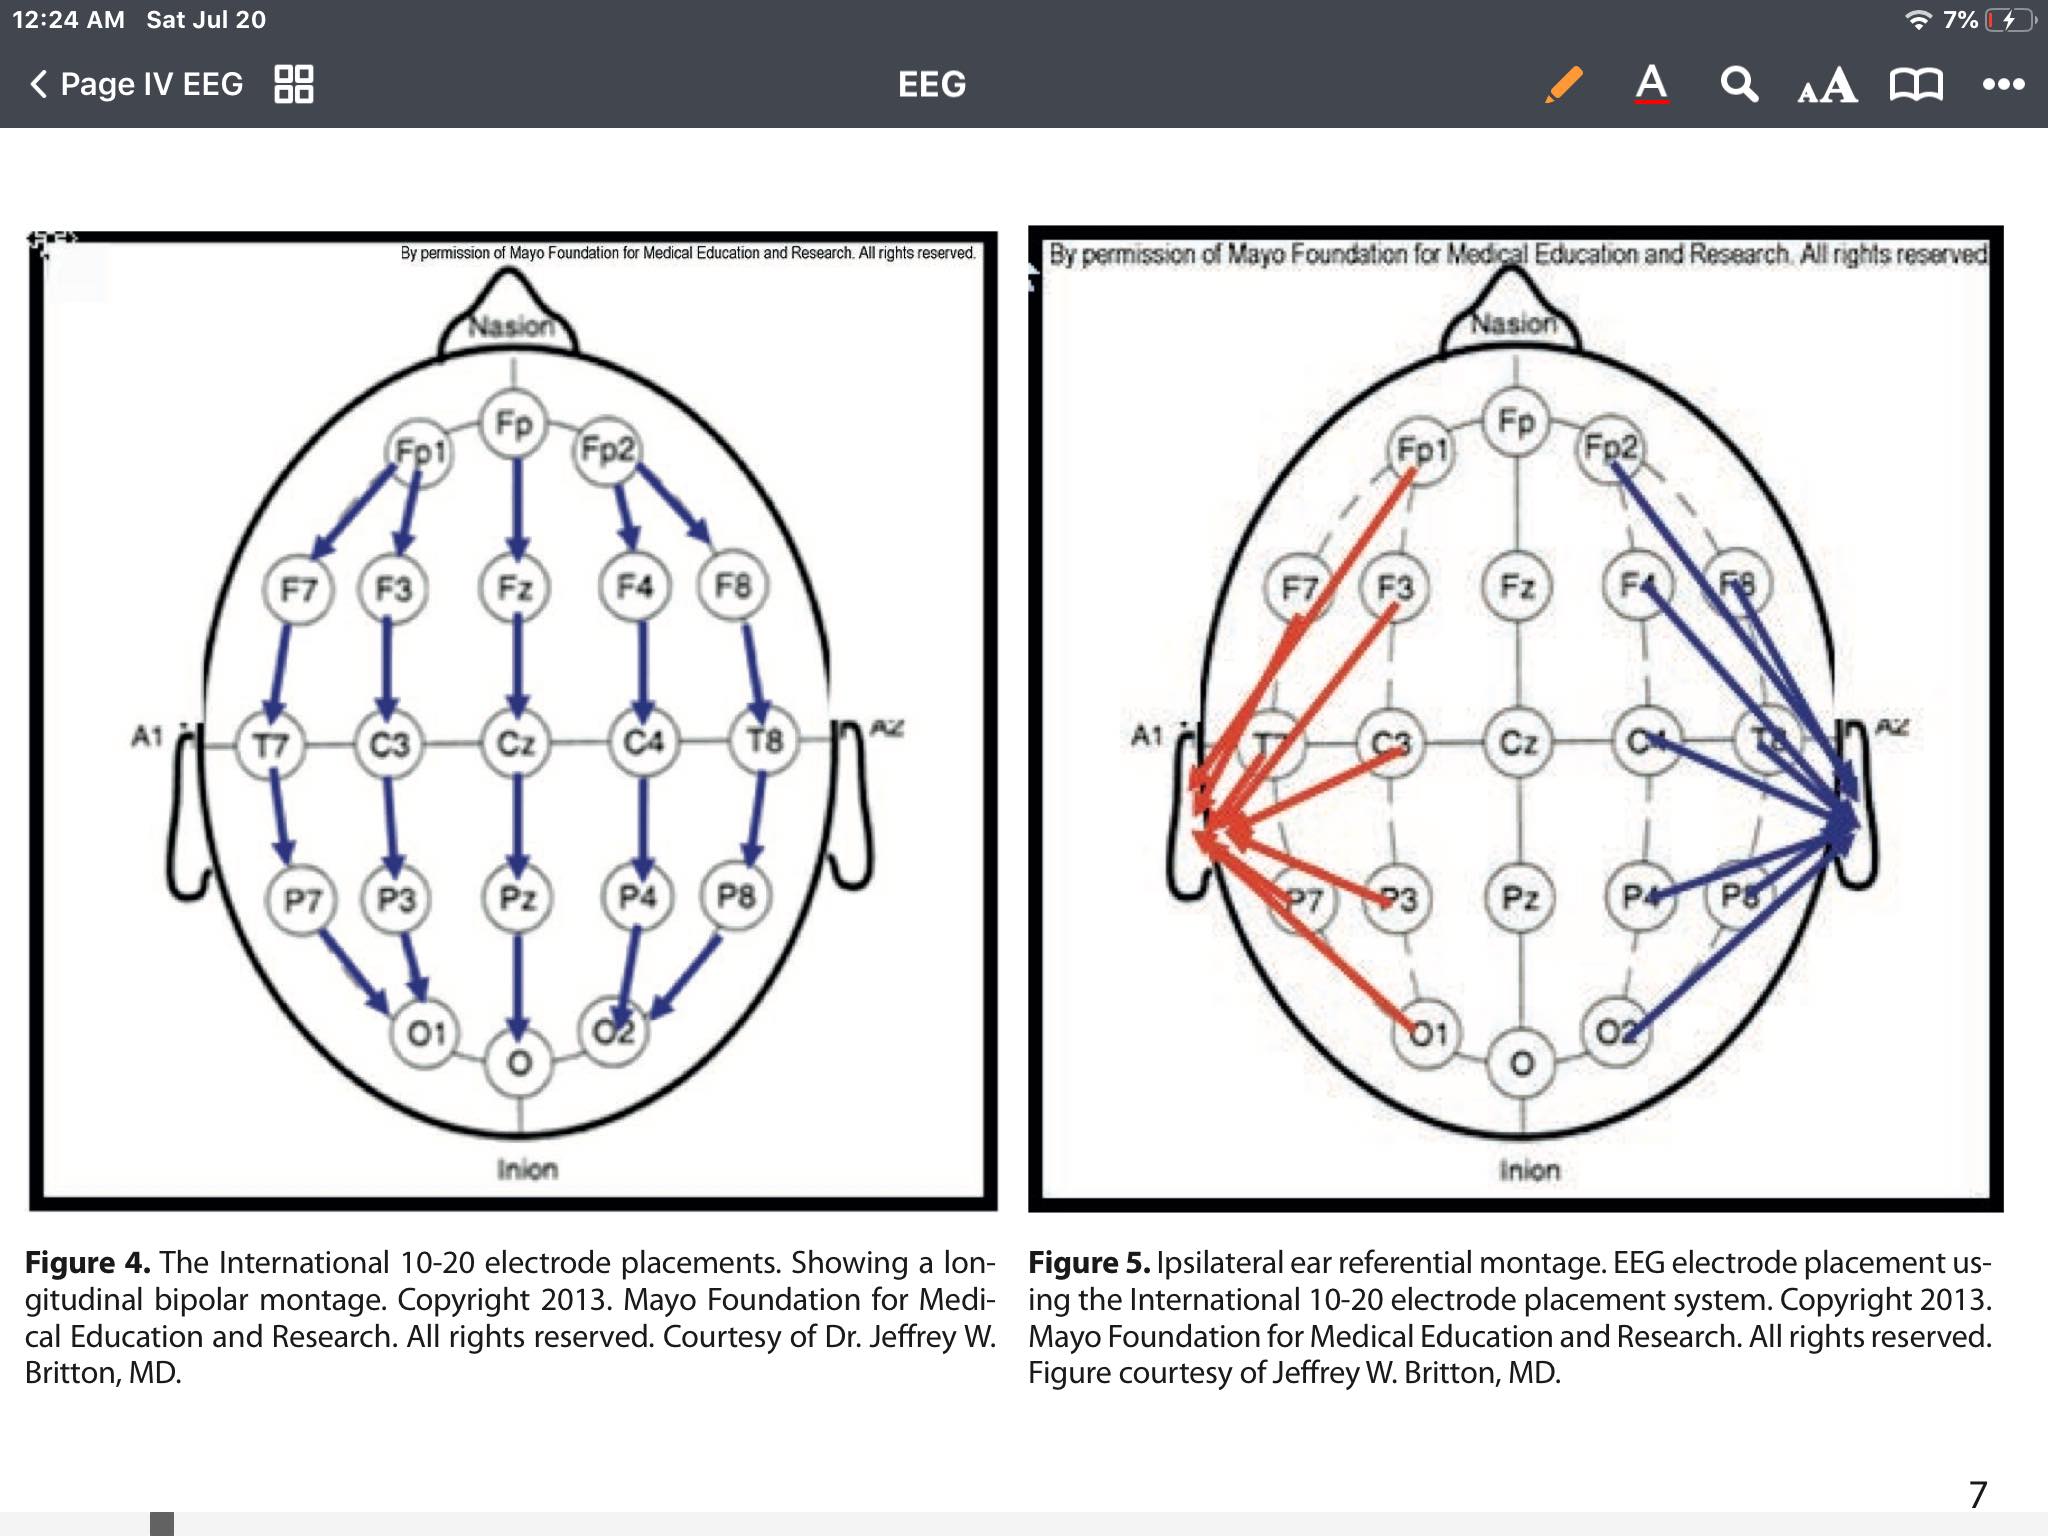Tap the page scrubber handle at bottom
This screenshot has width=2048, height=1536.
[162, 1524]
